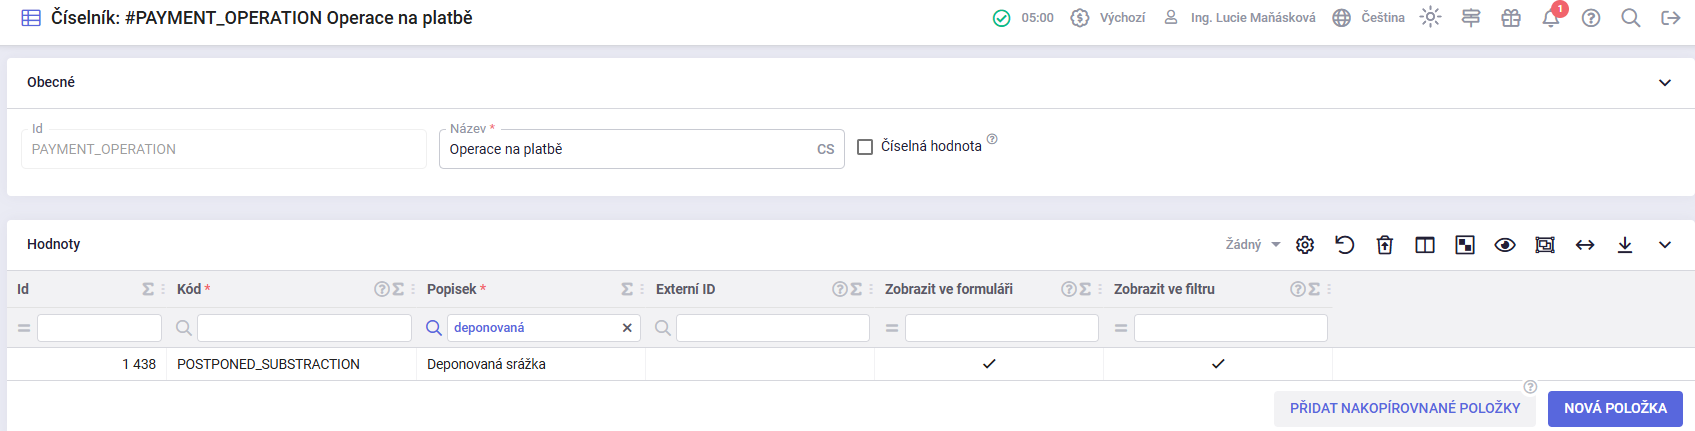Click the logout icon
The image size is (1695, 431).
1670,18
